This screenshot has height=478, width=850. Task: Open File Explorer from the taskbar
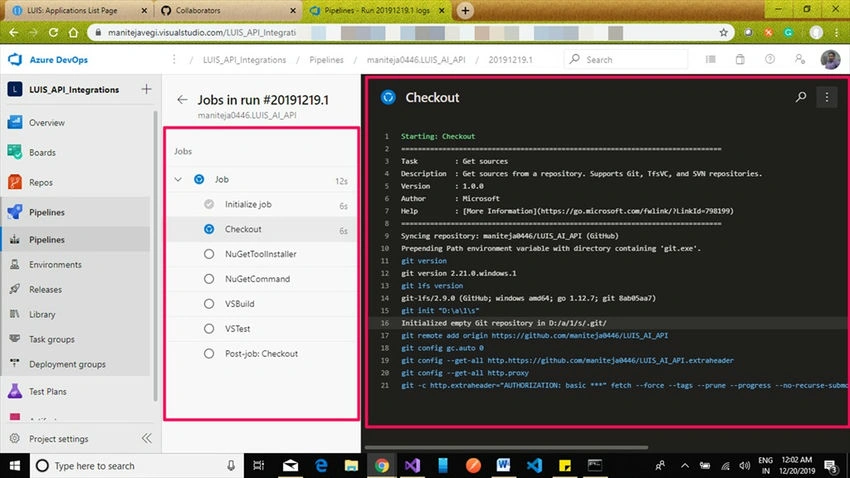pyautogui.click(x=351, y=466)
